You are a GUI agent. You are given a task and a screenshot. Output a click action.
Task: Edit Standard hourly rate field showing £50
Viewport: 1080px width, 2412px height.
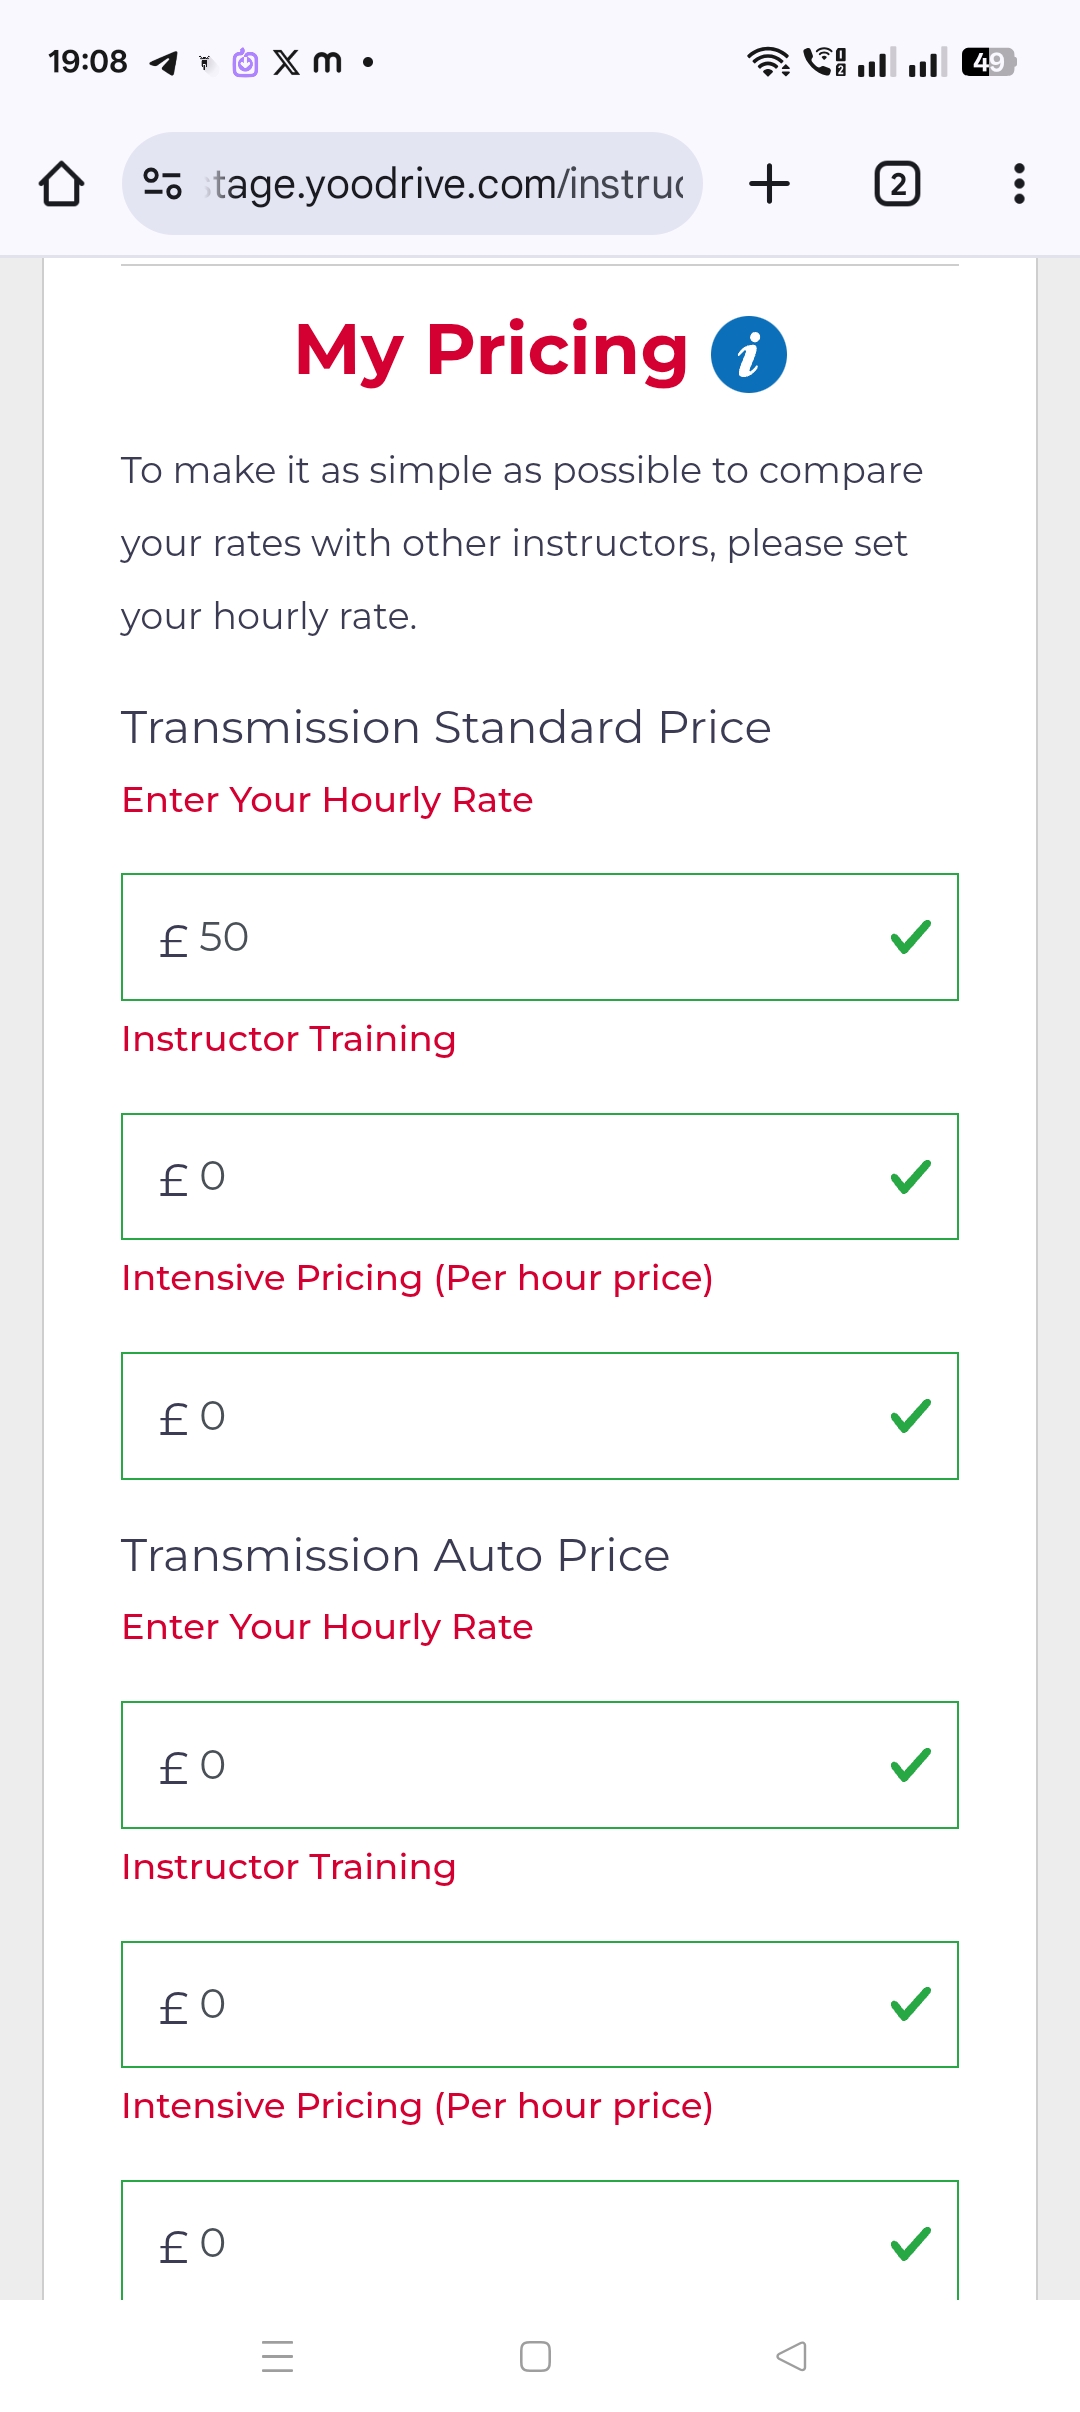pos(500,937)
